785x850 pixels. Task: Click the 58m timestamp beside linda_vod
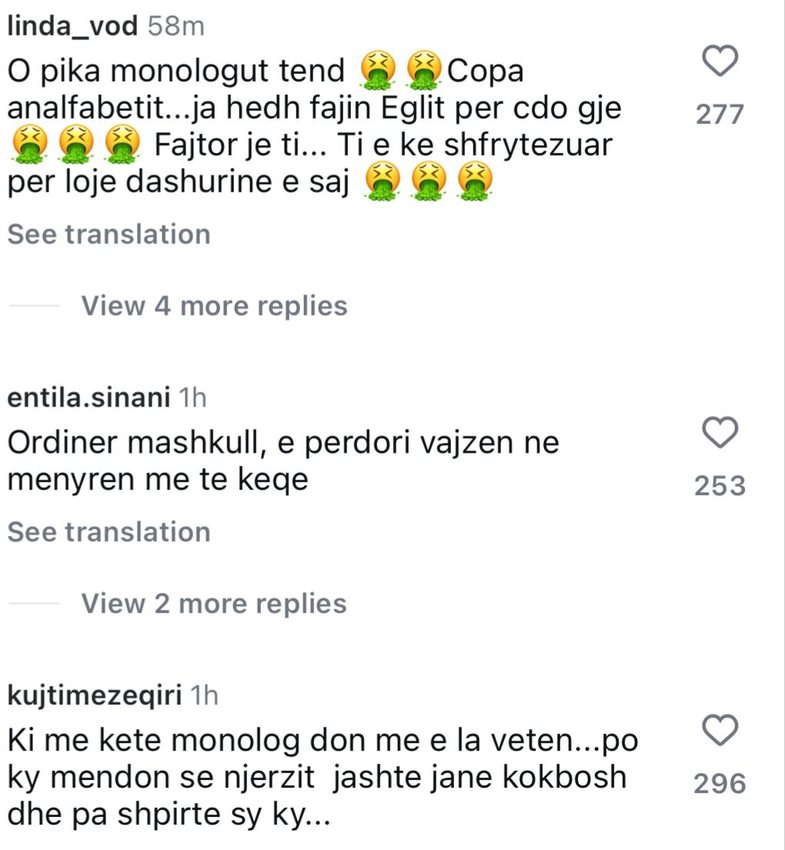pos(170,27)
